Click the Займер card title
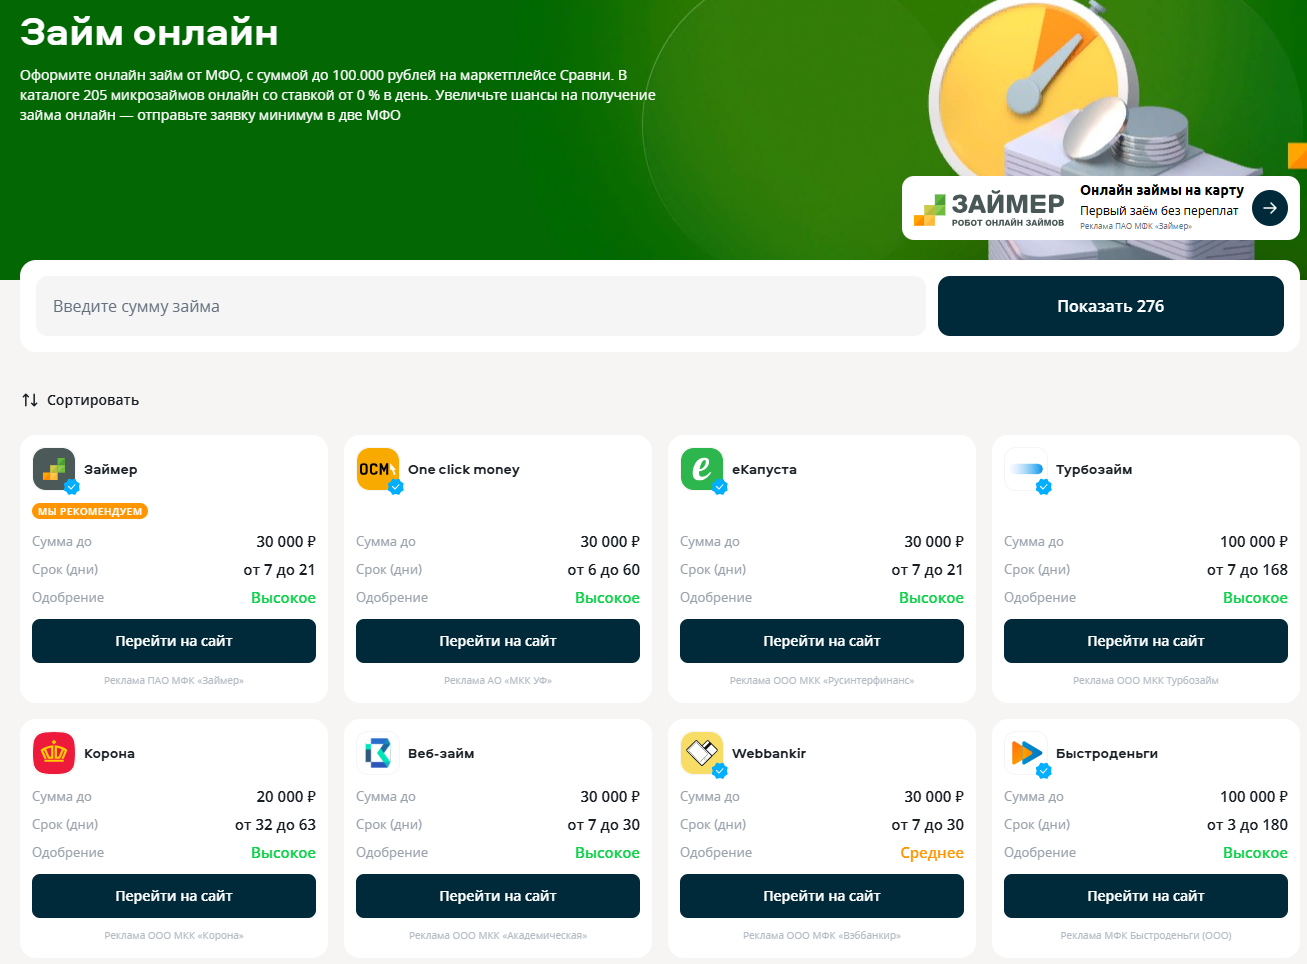Viewport: 1307px width, 964px height. pos(111,469)
